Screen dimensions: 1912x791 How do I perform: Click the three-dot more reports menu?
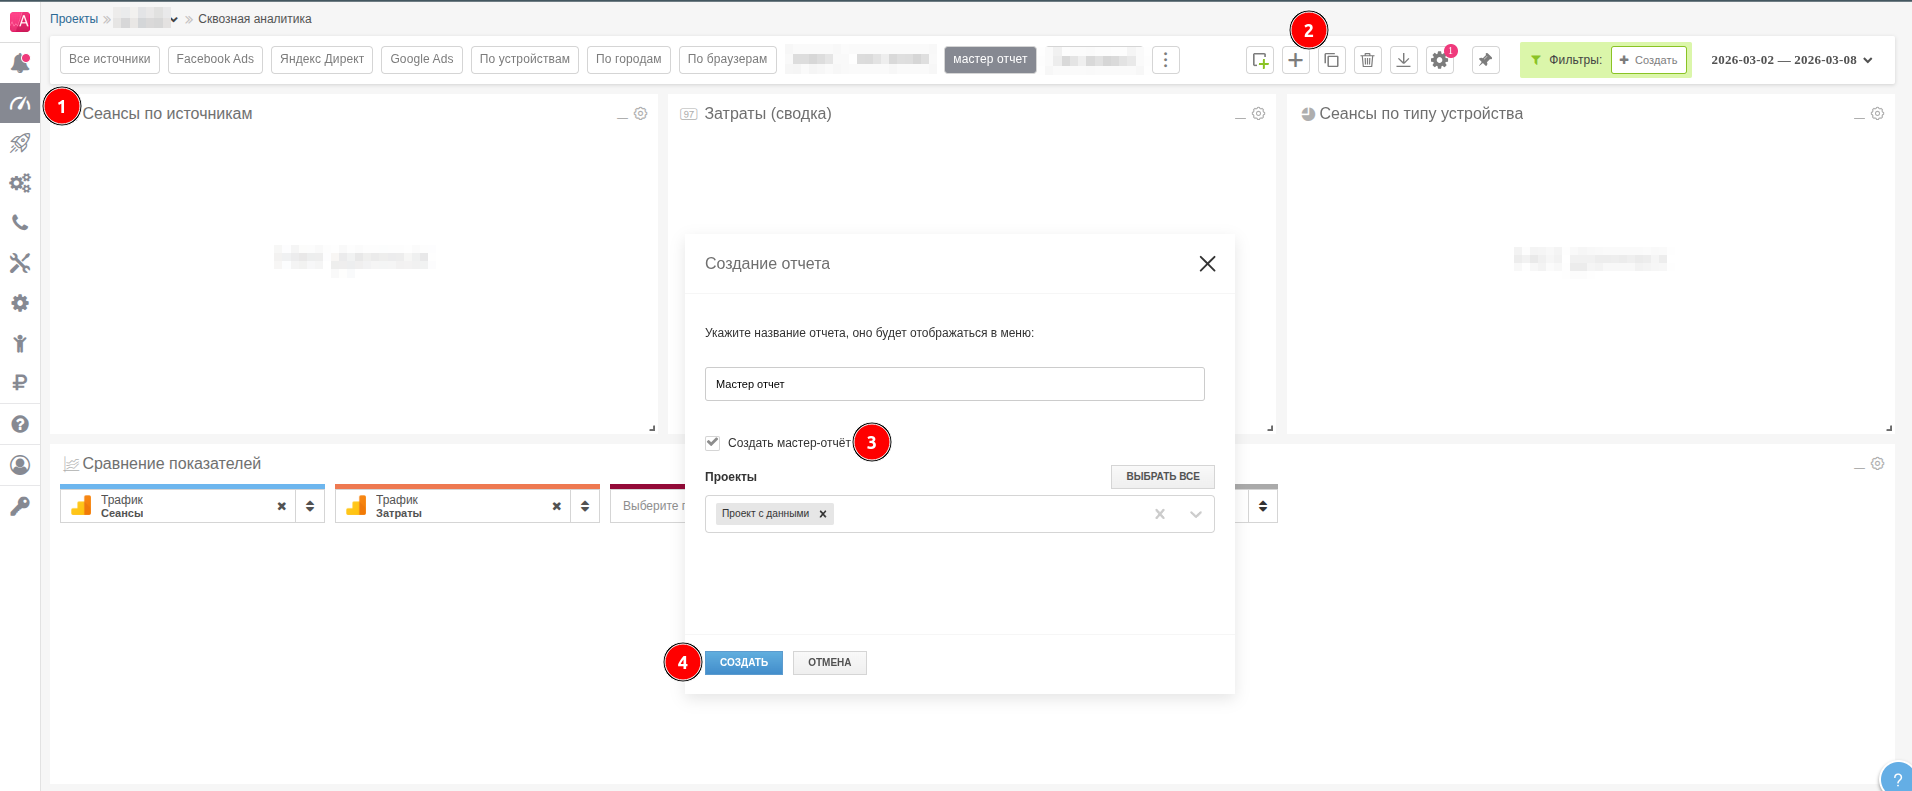coord(1165,60)
